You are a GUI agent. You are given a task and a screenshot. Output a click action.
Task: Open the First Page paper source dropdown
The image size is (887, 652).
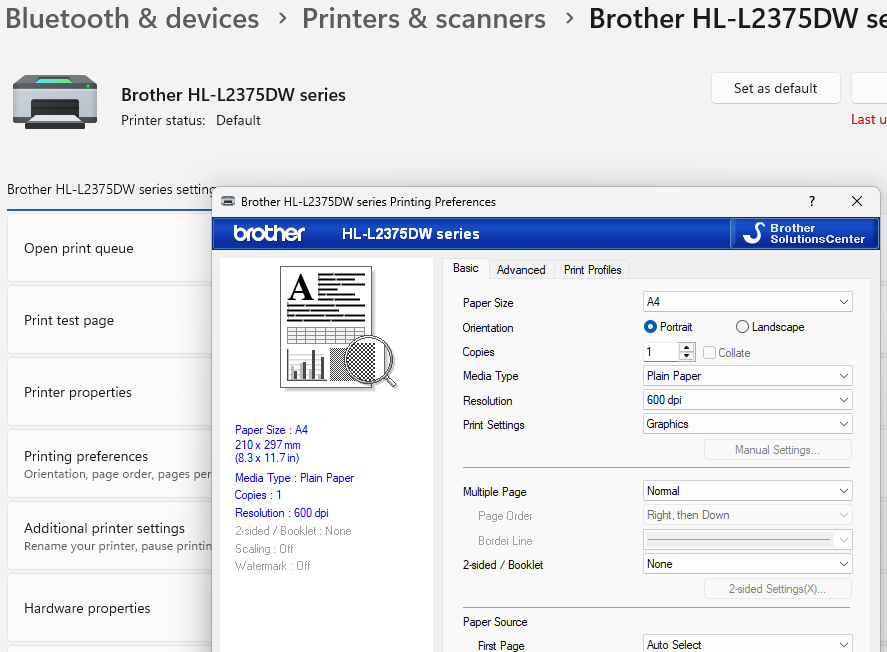[747, 644]
